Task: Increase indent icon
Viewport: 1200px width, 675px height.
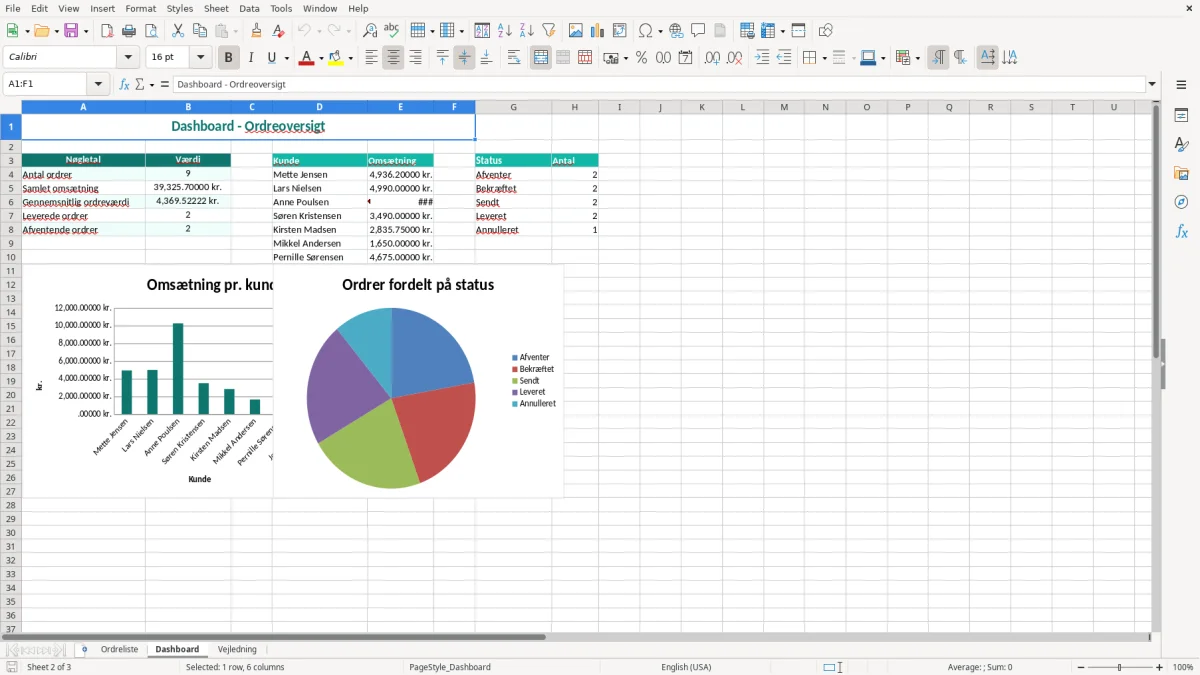Action: tap(762, 58)
